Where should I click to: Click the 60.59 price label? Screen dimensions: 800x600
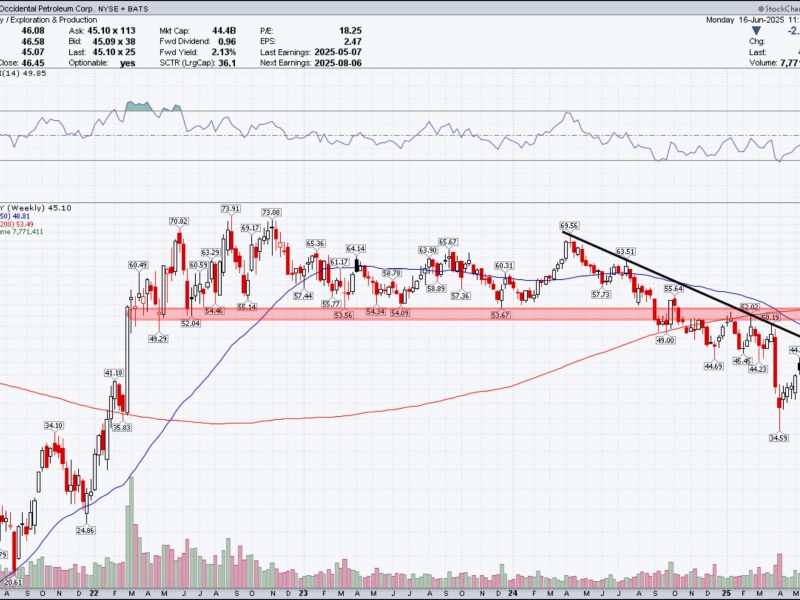198,265
